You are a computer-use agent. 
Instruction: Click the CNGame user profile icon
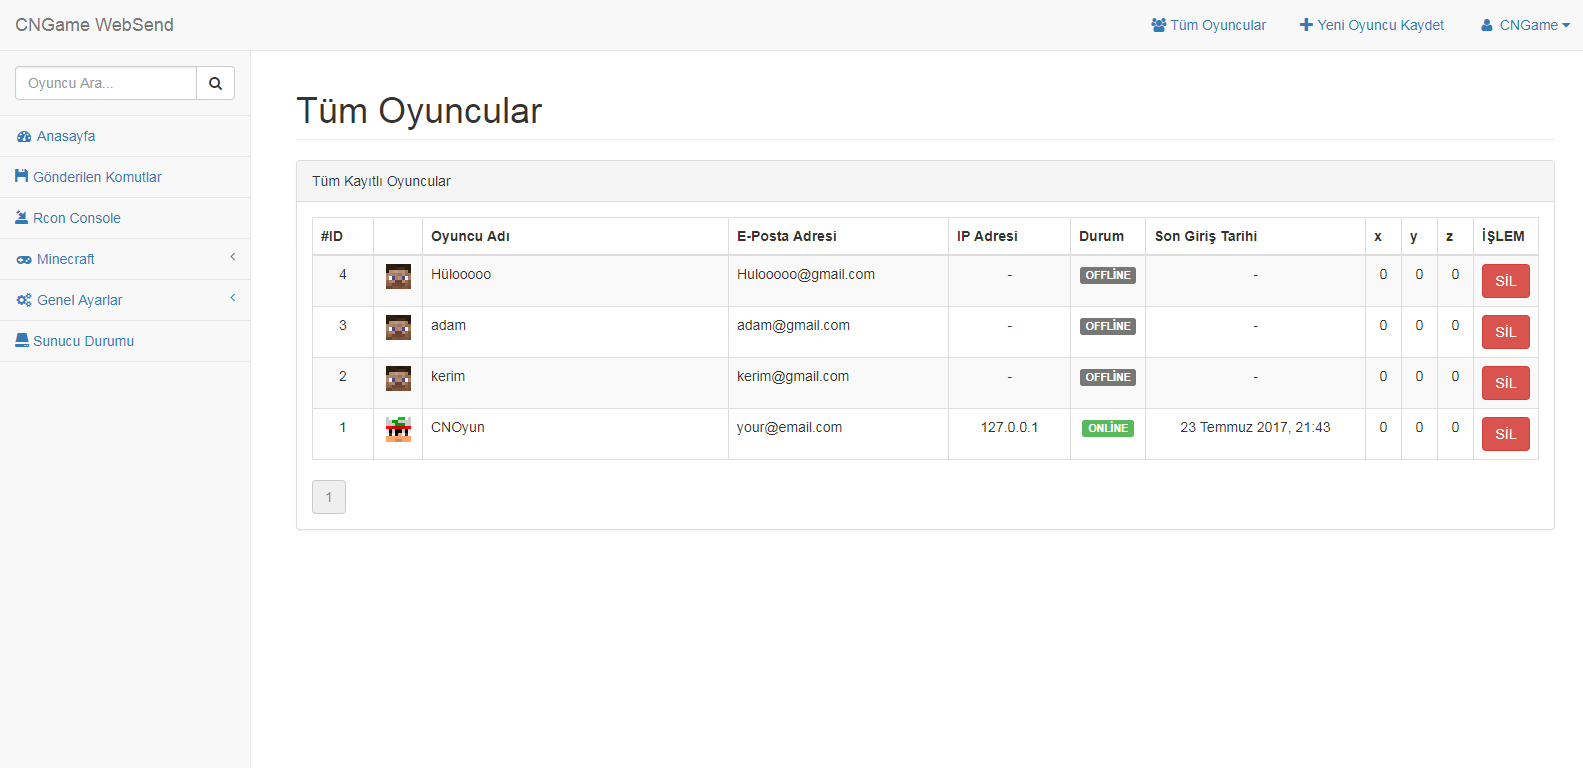[1487, 25]
